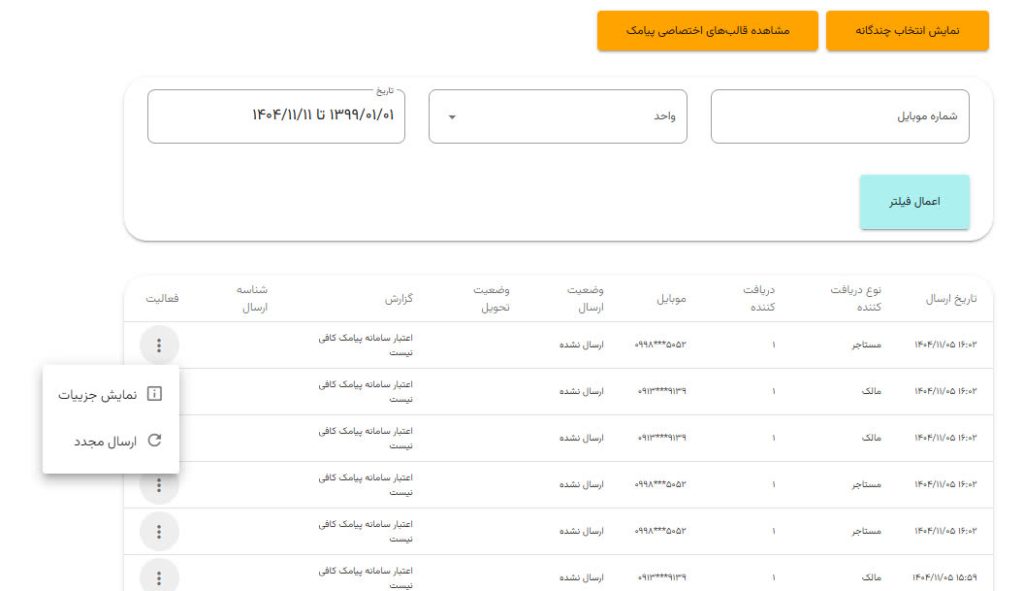The width and height of the screenshot is (1024, 591).
Task: Focus the شماره موبایل input field
Action: (x=839, y=117)
